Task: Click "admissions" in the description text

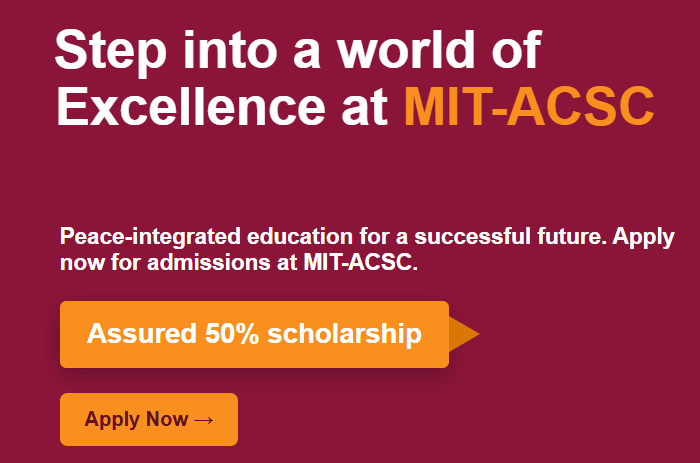Action: 229,264
